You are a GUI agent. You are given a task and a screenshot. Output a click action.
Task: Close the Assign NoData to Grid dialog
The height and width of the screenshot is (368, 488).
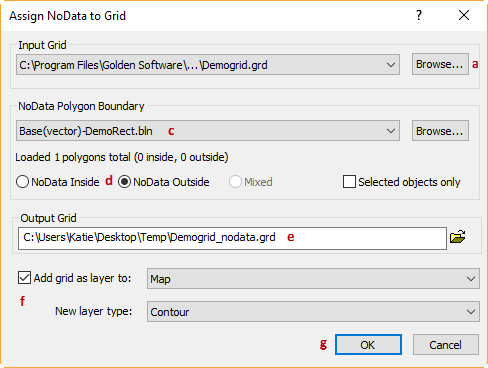pyautogui.click(x=464, y=15)
